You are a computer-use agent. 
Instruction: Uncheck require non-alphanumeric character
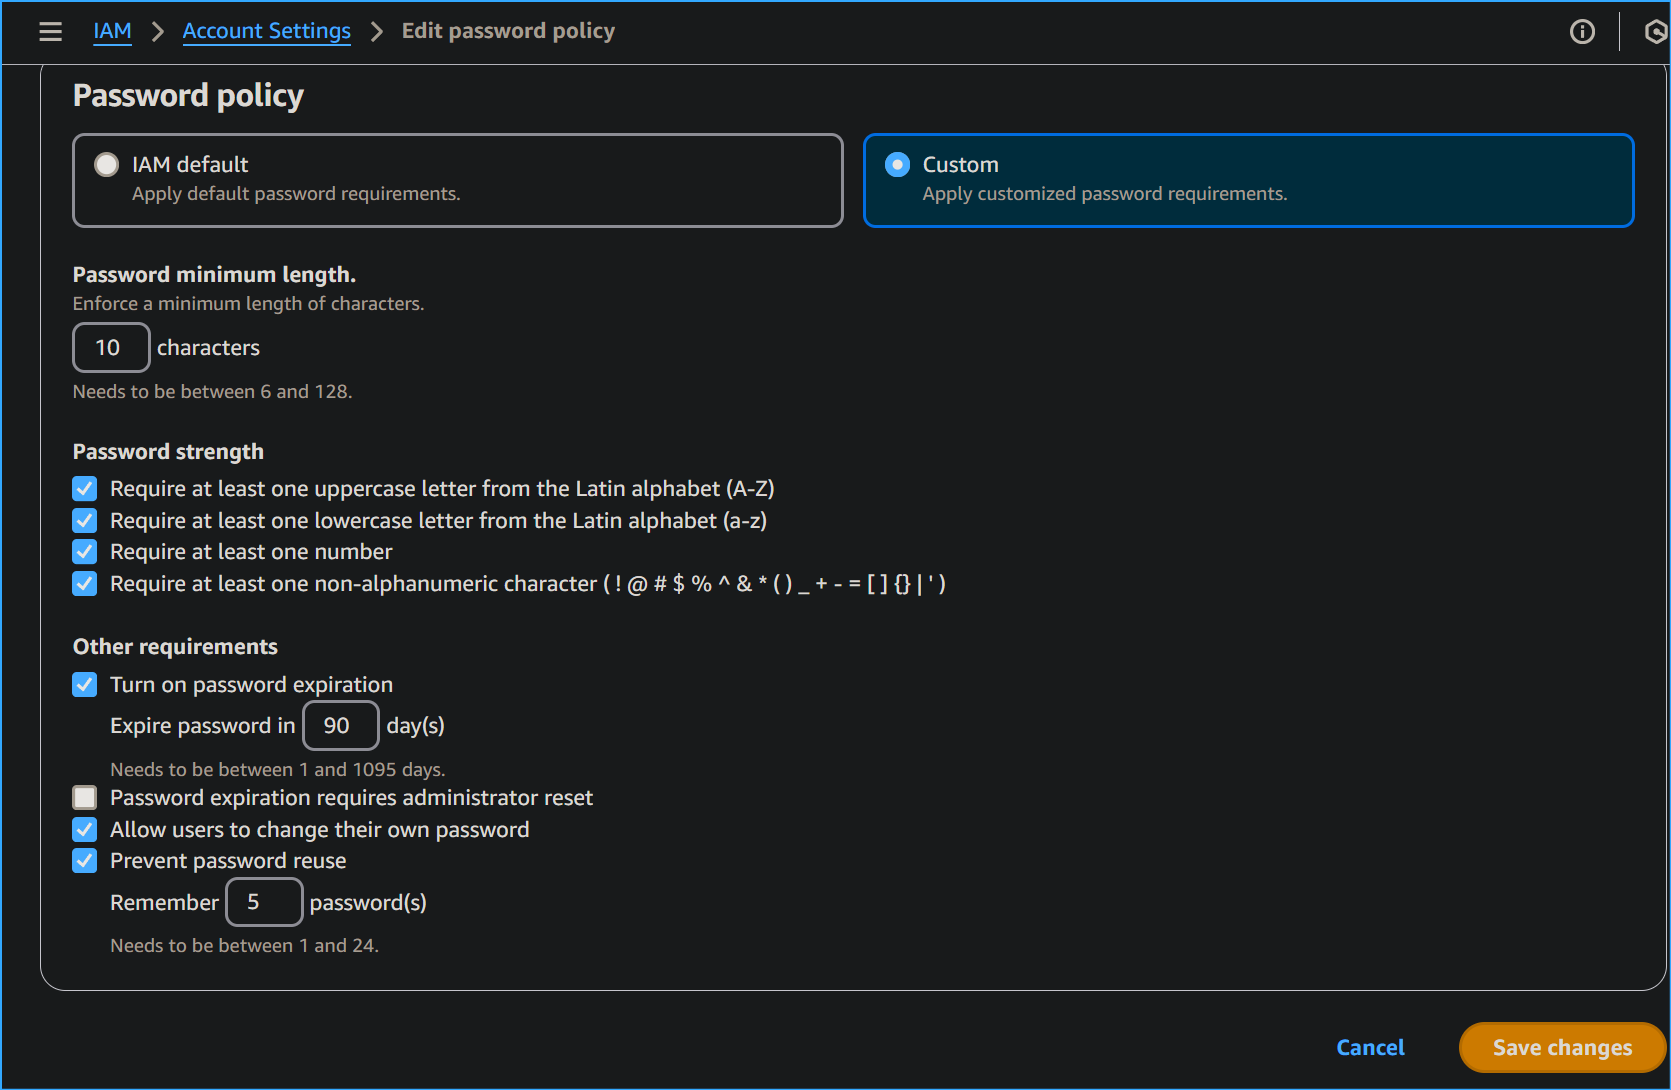click(x=84, y=583)
